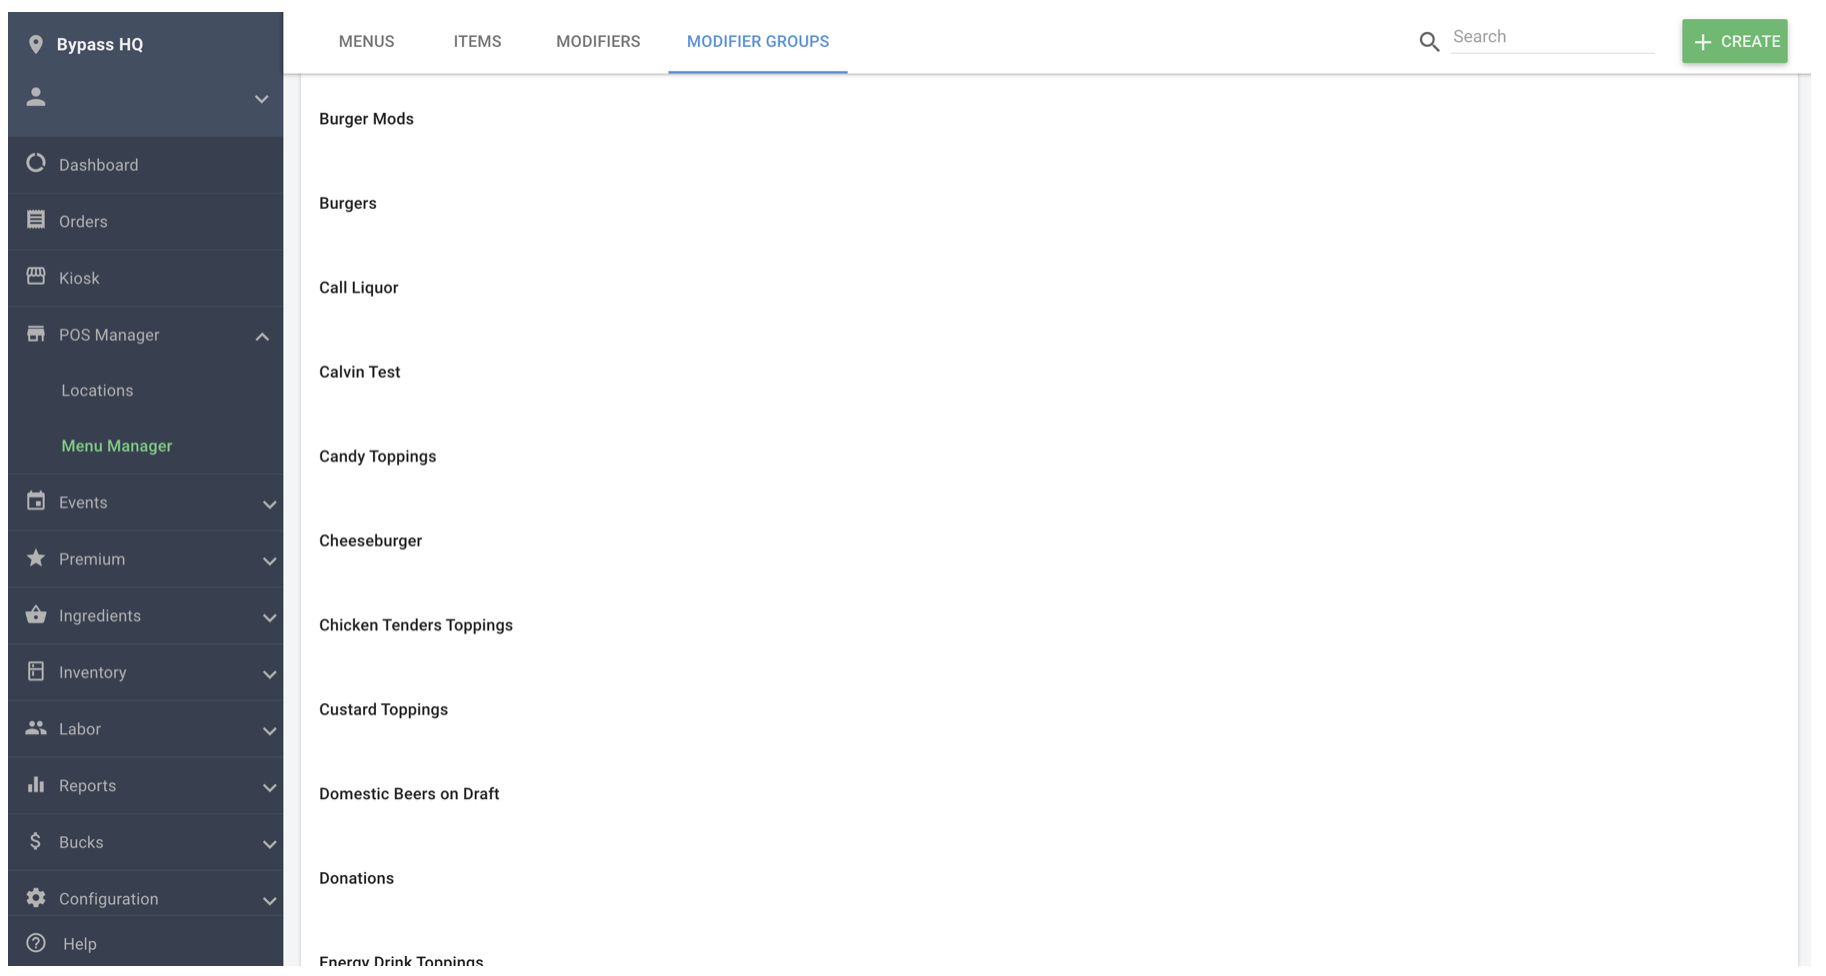Click the Inventory icon in sidebar

coord(36,671)
